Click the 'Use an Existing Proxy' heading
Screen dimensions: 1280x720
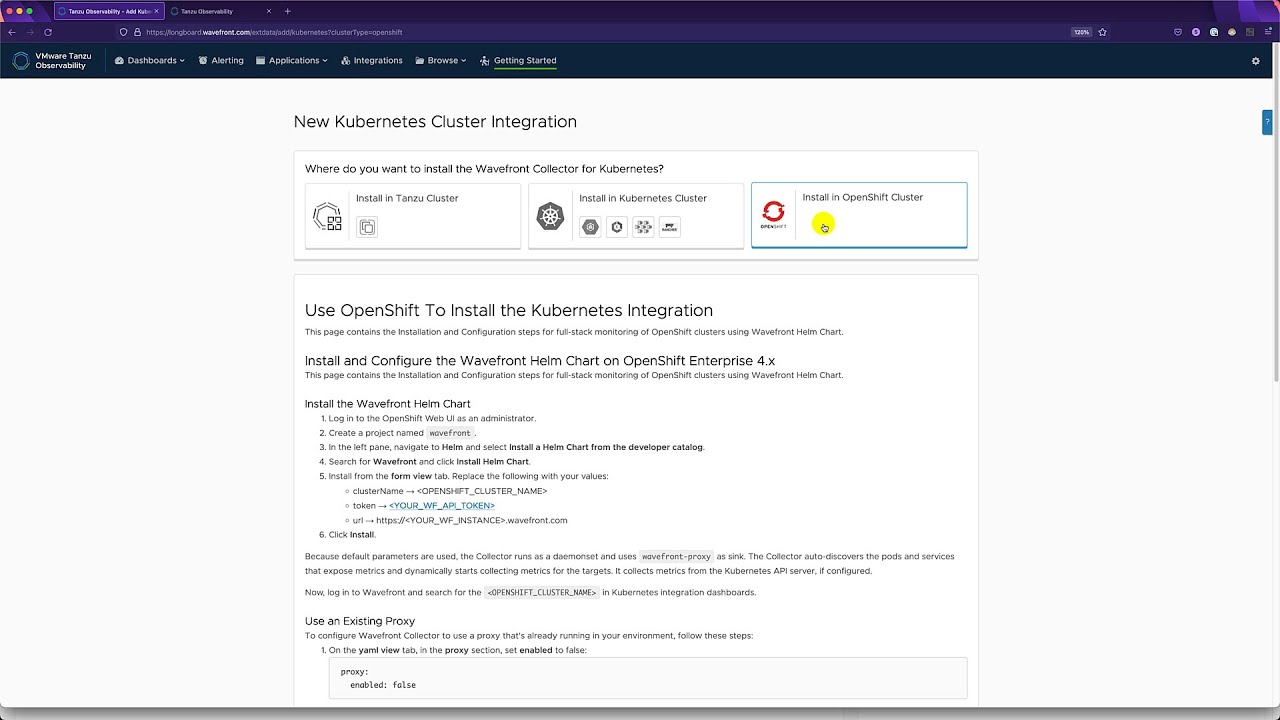point(360,621)
